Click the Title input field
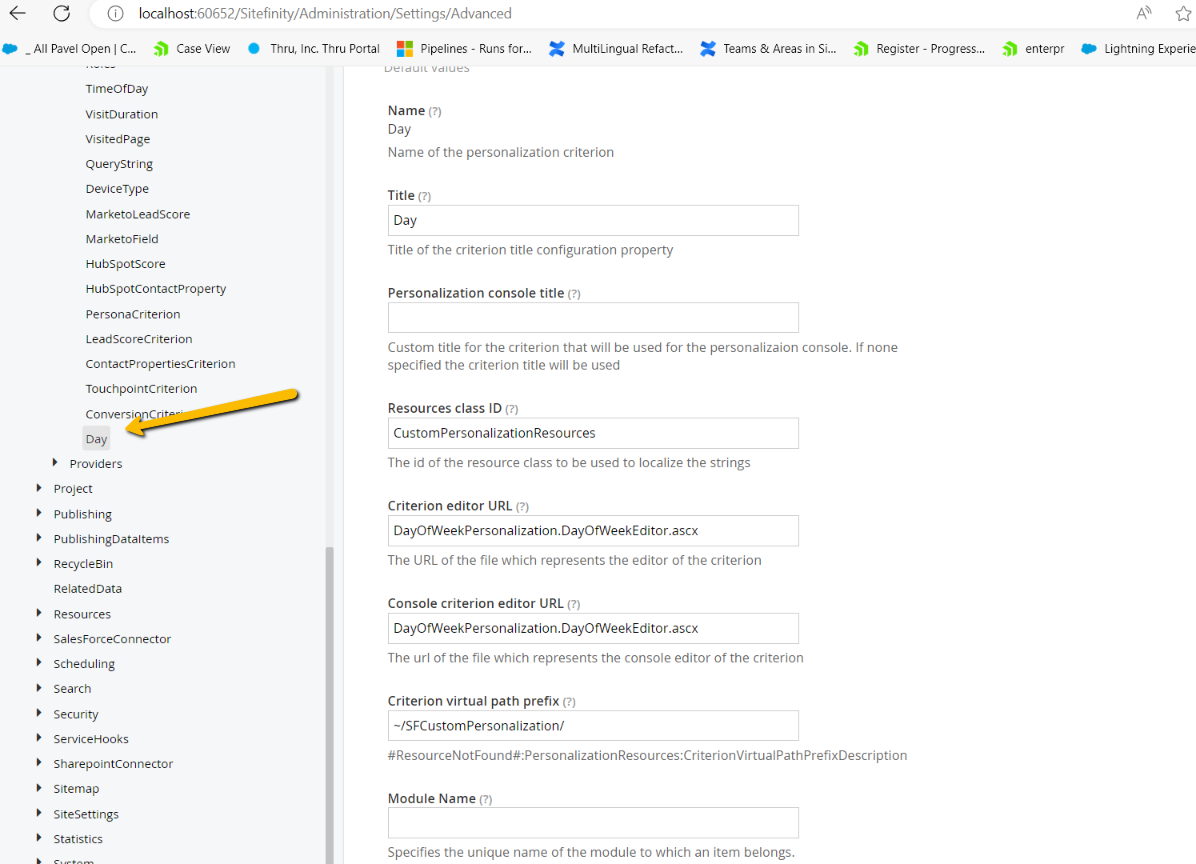This screenshot has height=864, width=1196. pyautogui.click(x=593, y=220)
